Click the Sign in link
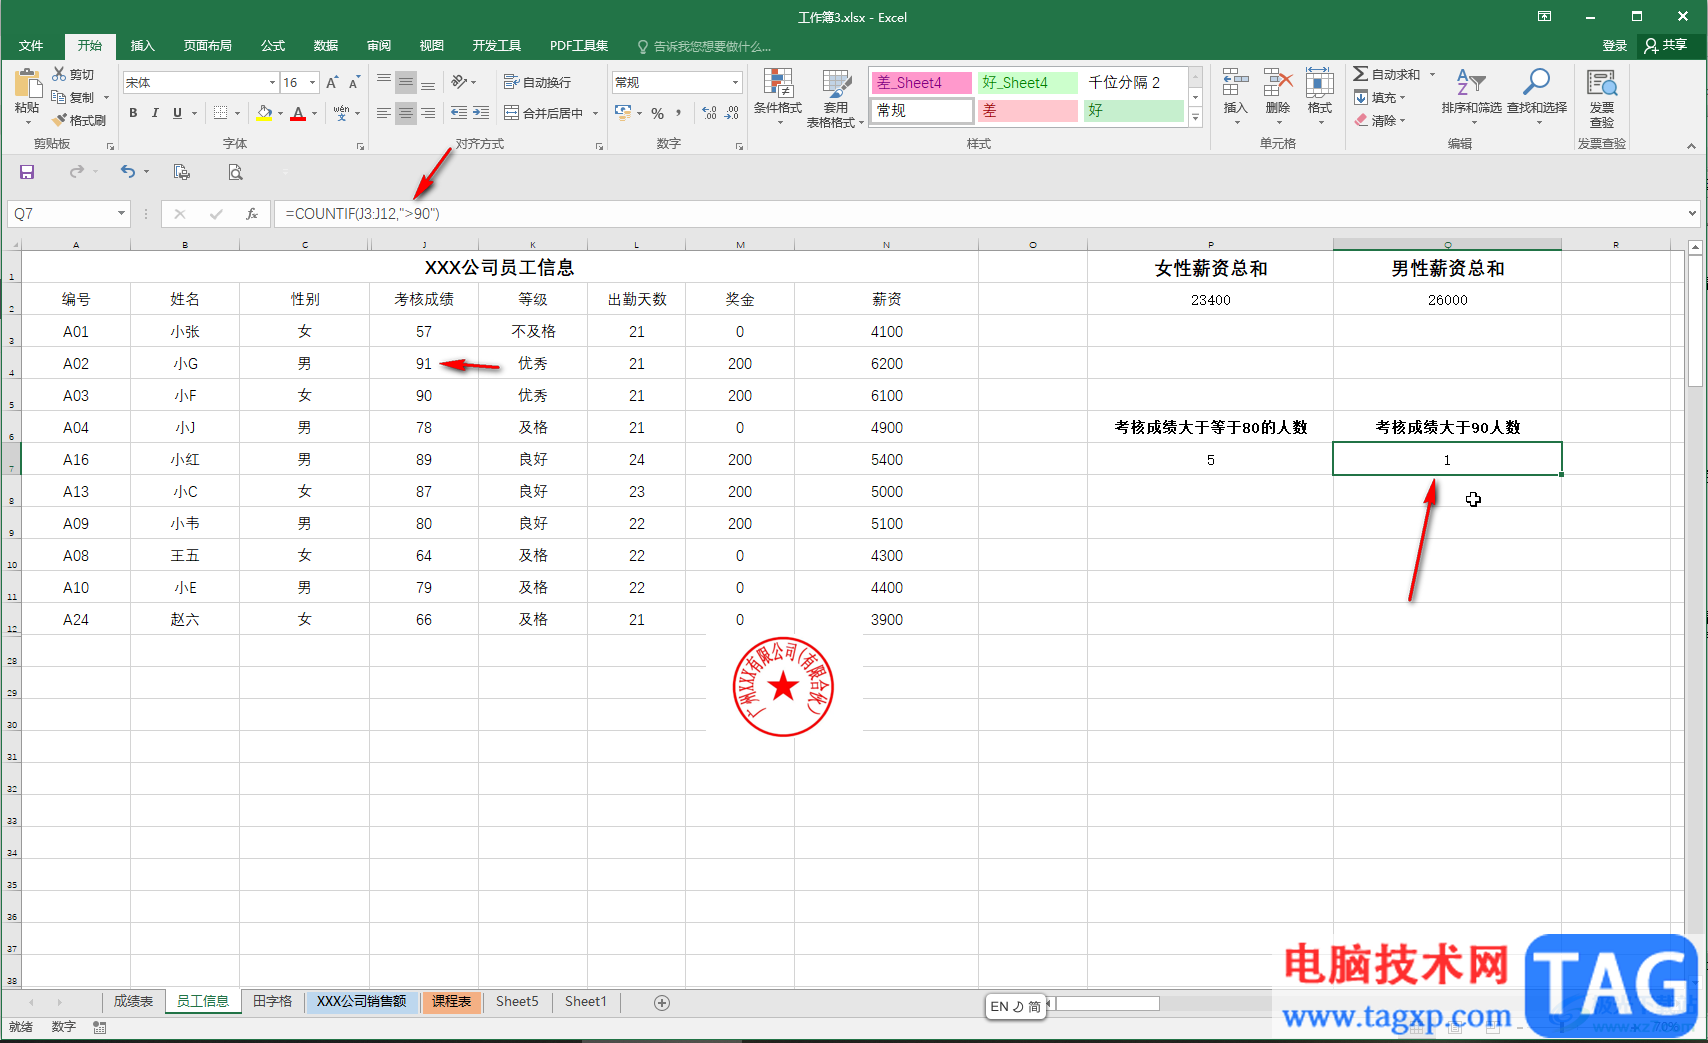The height and width of the screenshot is (1043, 1708). tap(1614, 45)
